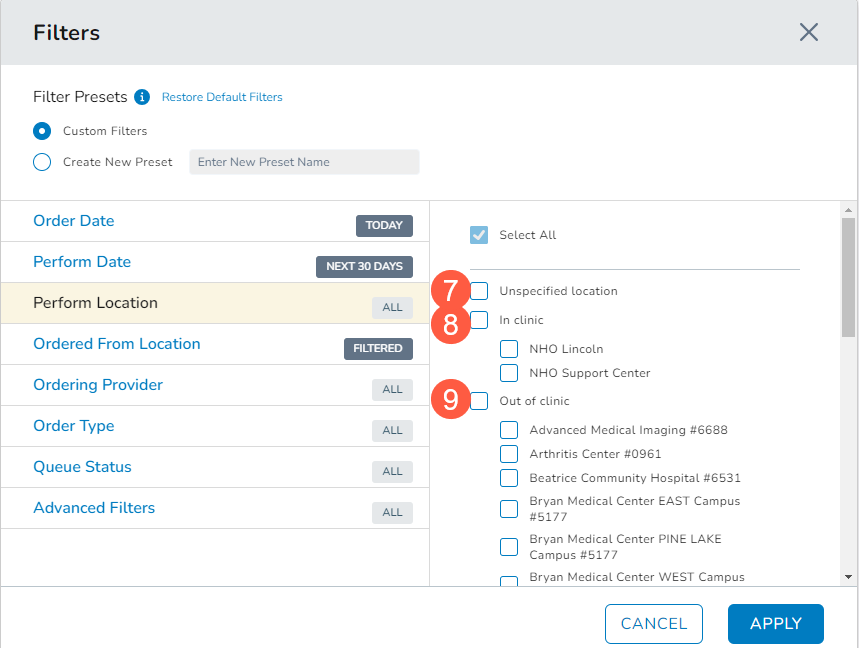This screenshot has width=859, height=648.
Task: Click Restore Default Filters link
Action: pos(222,97)
